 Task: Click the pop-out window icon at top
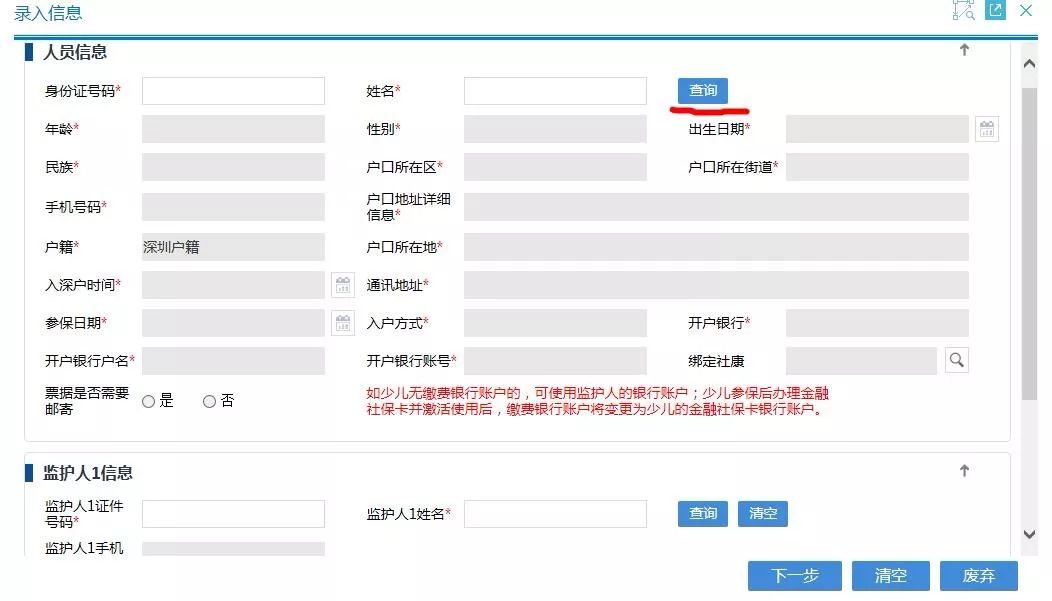(x=995, y=10)
